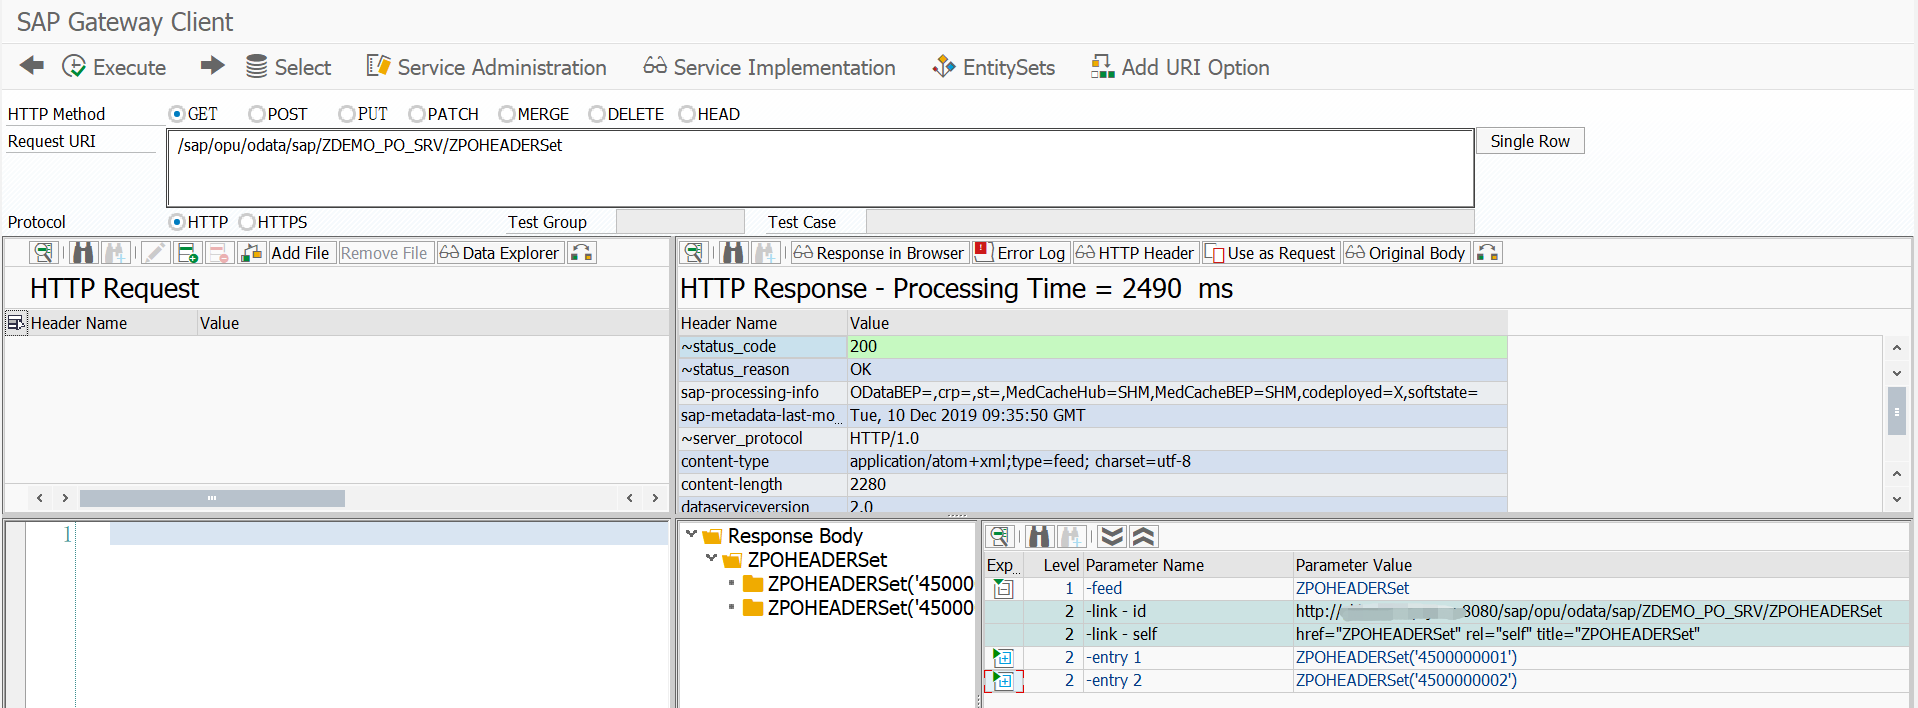Click the HTTP Header button
Viewport: 1918px width, 708px height.
tap(1135, 253)
